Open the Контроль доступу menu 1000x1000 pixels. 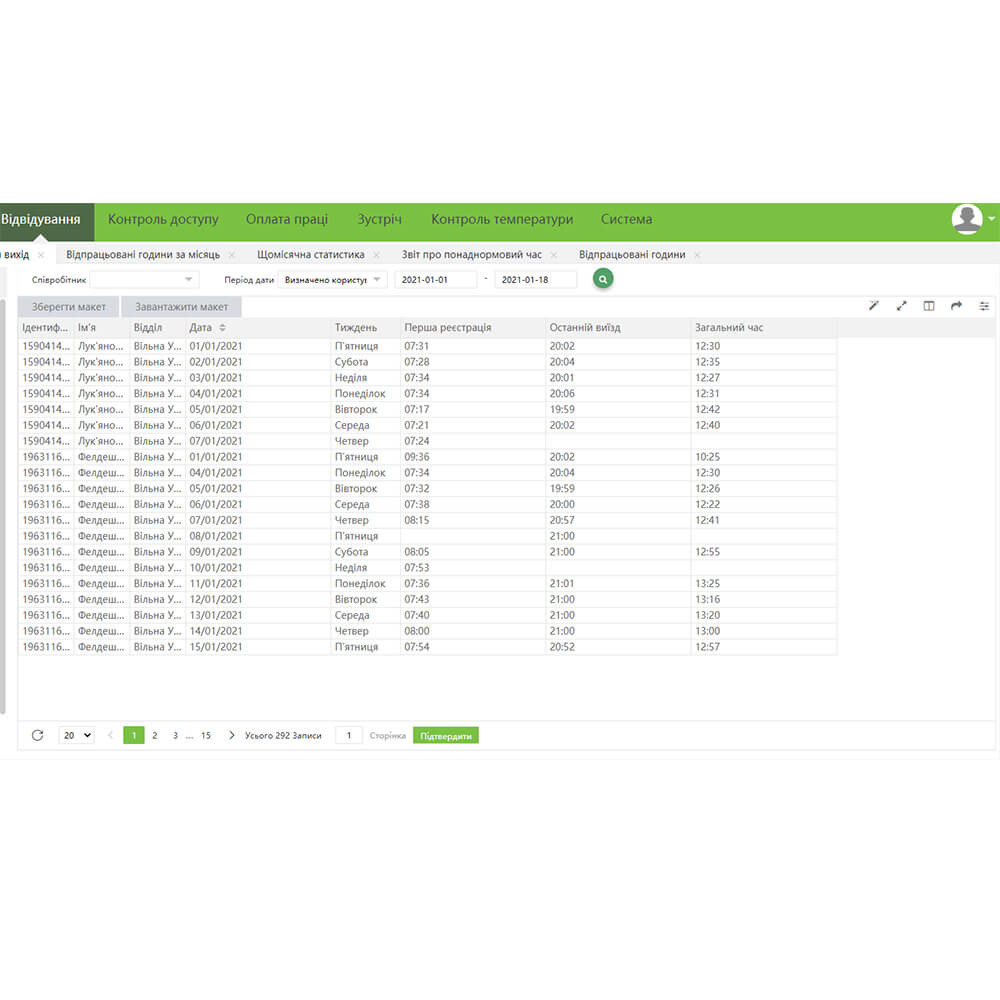162,219
